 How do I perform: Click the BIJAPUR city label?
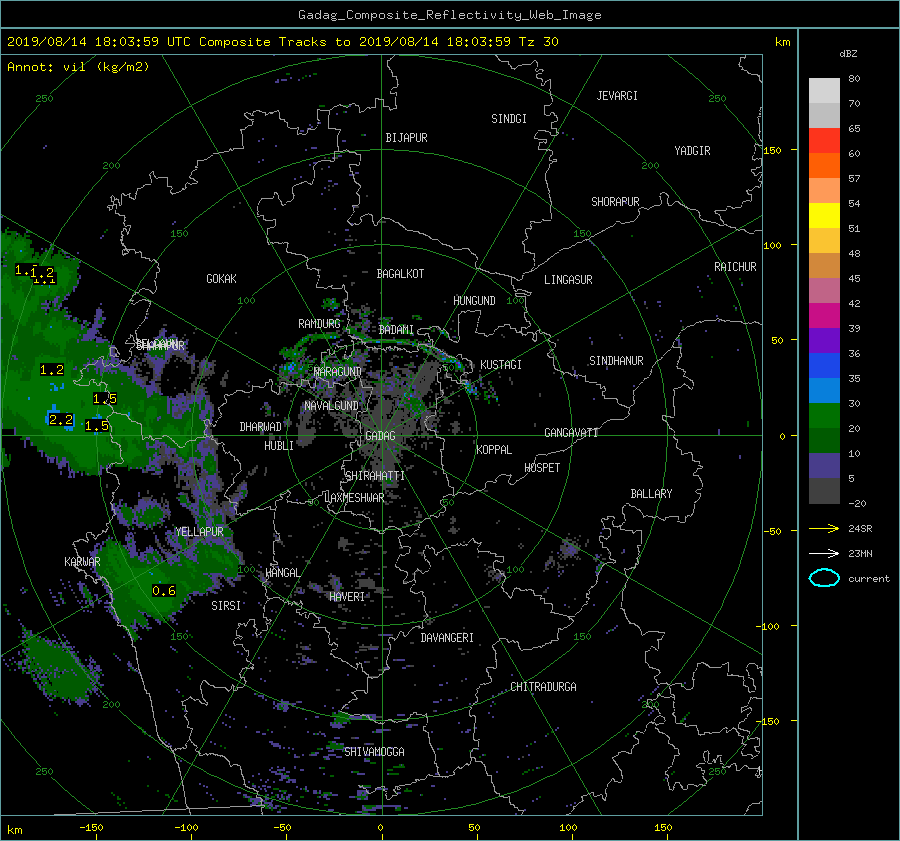click(x=406, y=138)
